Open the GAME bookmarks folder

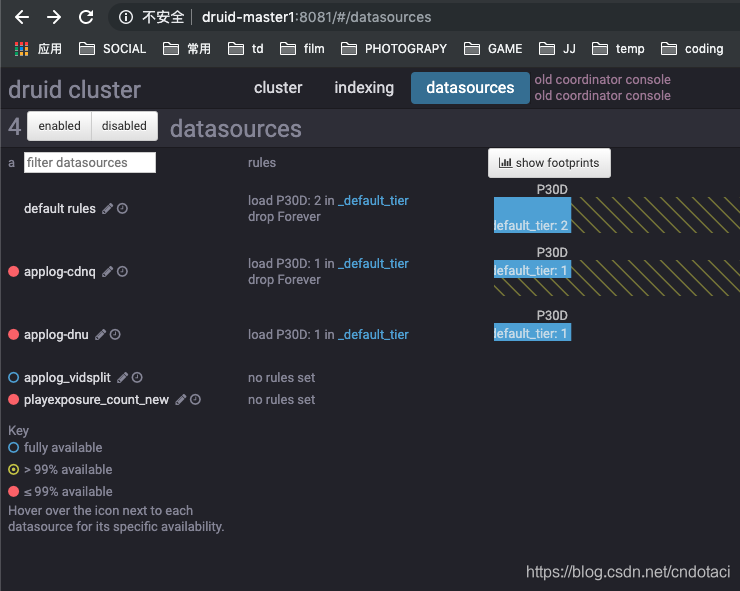tap(493, 49)
